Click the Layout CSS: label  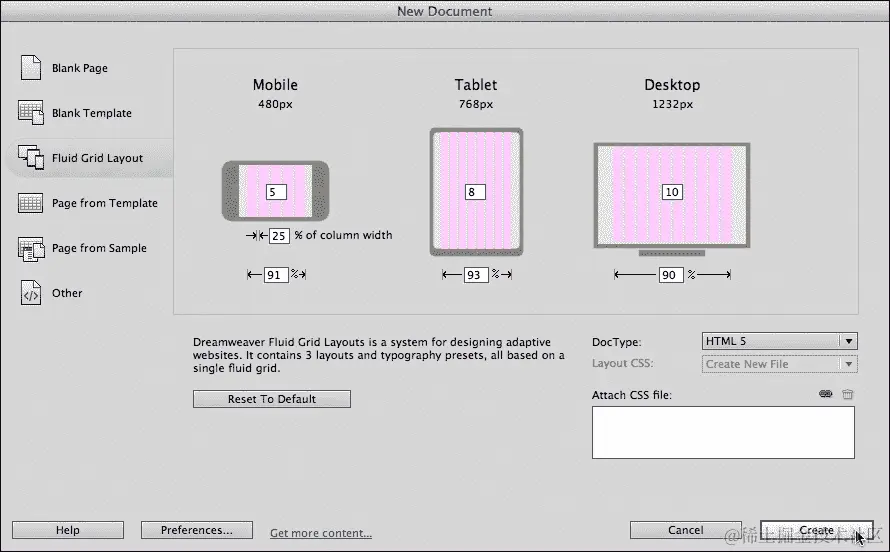pos(623,363)
